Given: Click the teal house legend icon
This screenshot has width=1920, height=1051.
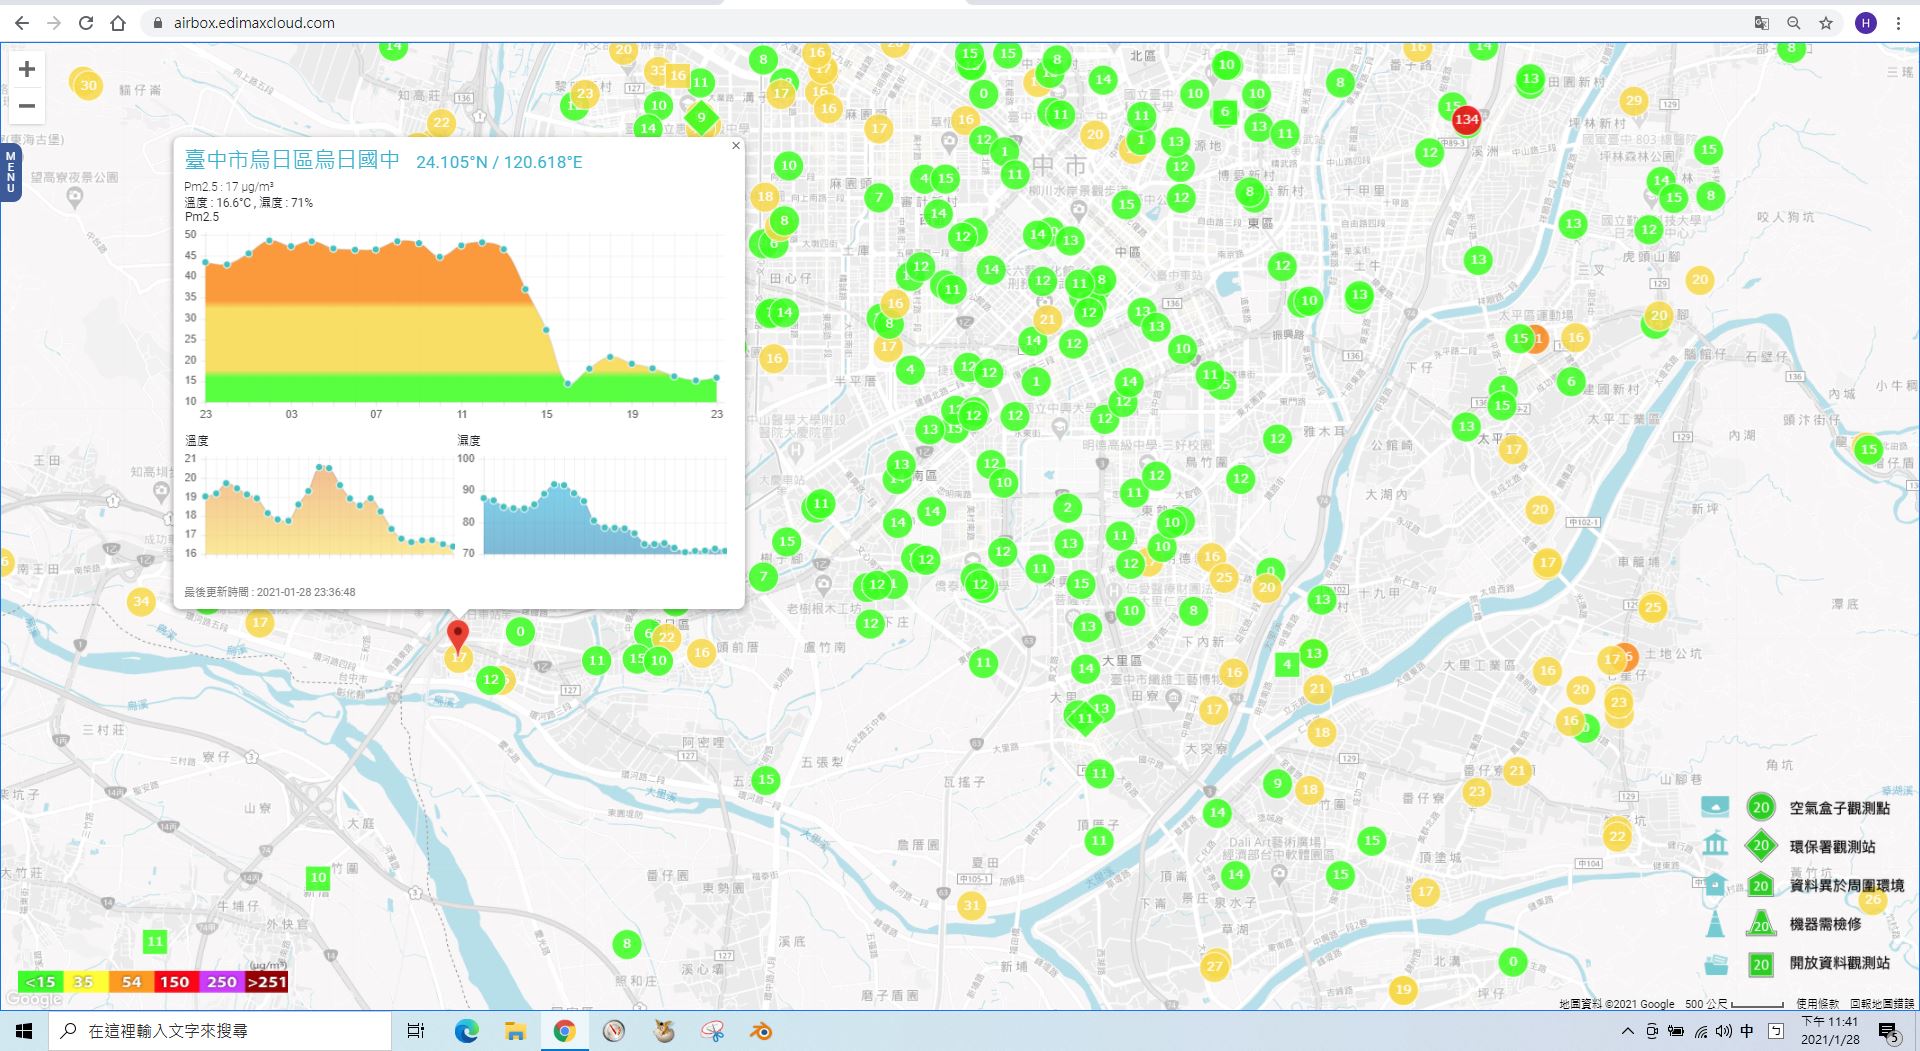Looking at the screenshot, I should (x=1715, y=884).
